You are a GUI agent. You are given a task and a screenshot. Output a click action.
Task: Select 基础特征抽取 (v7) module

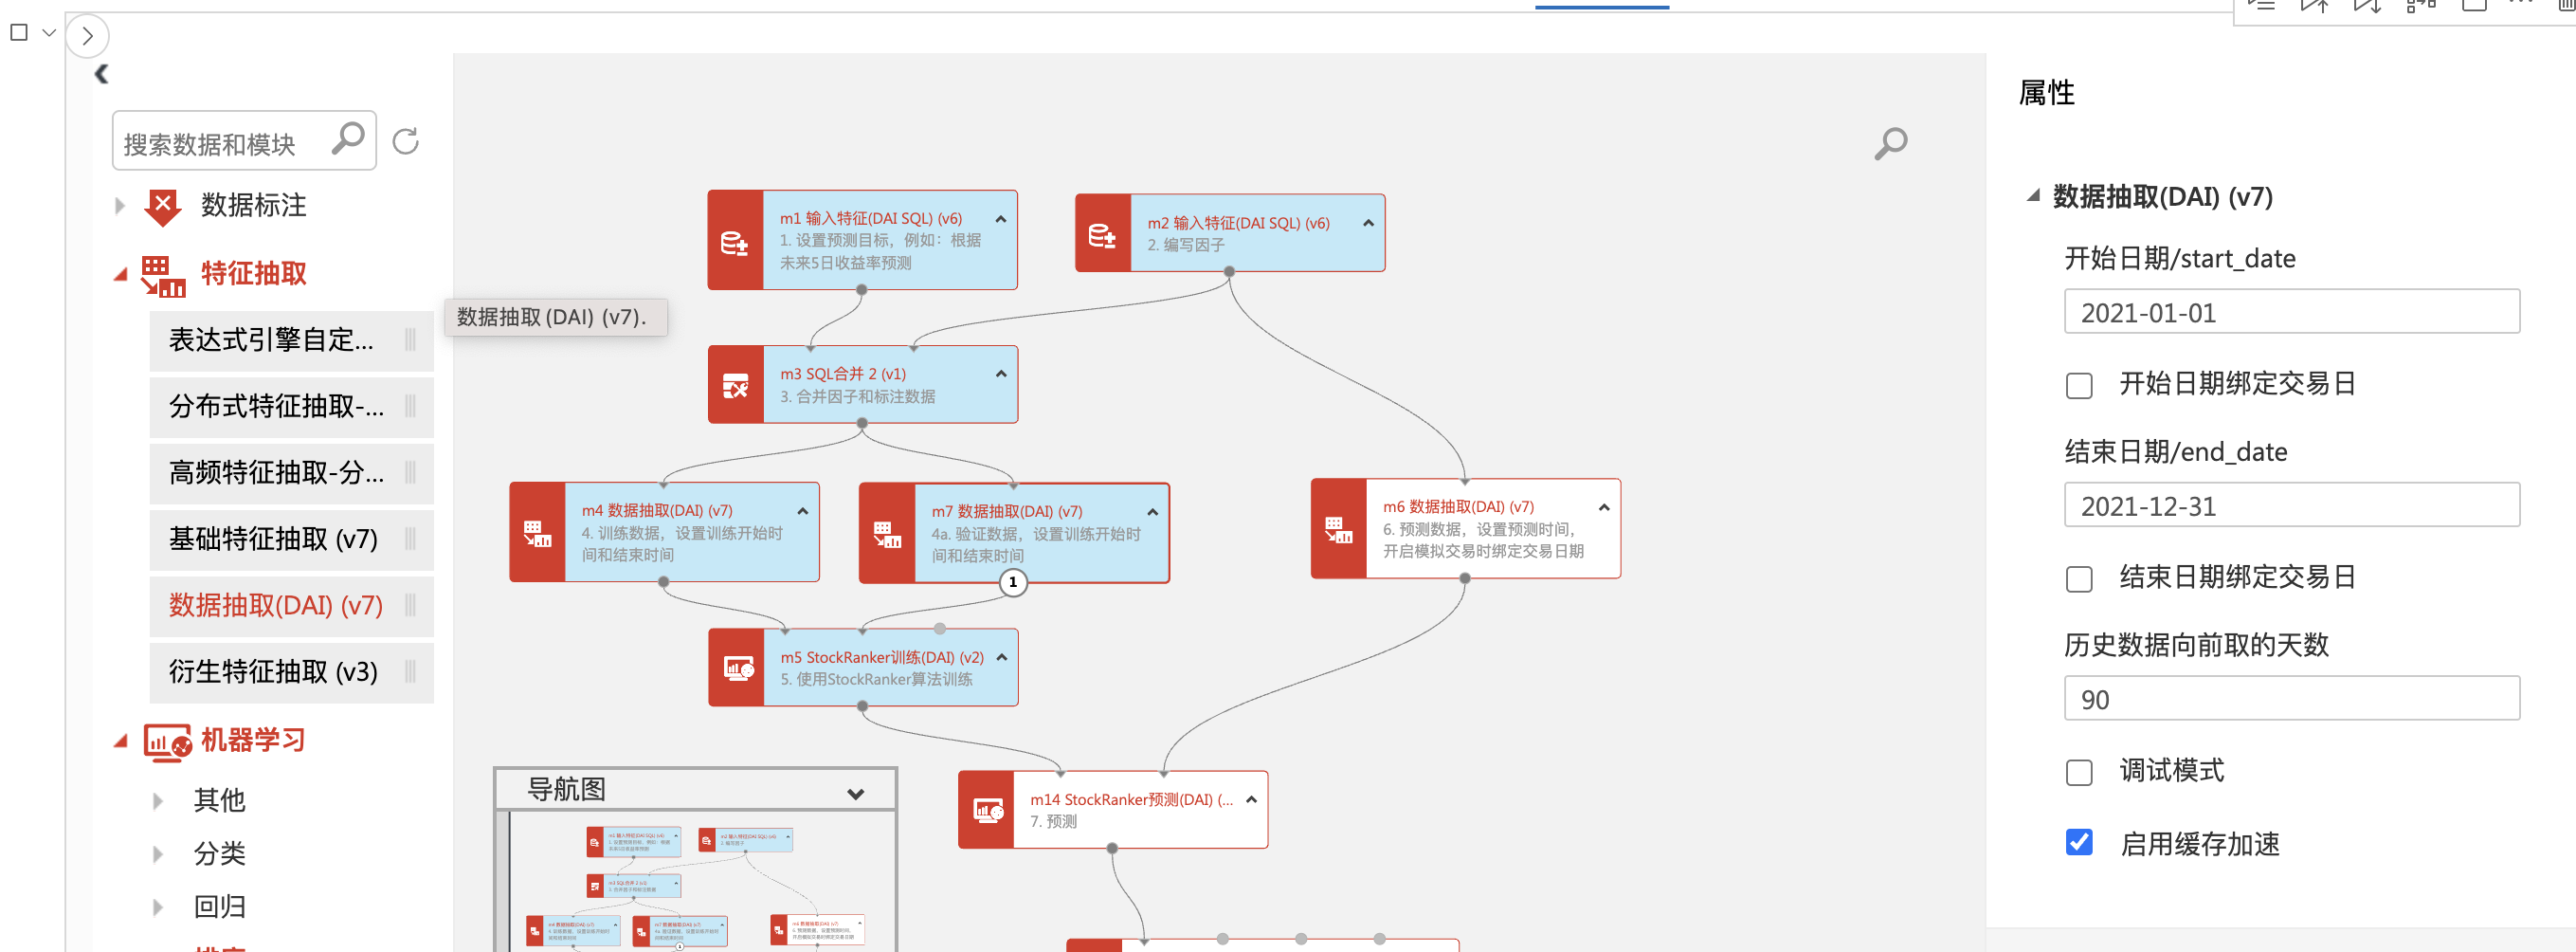pyautogui.click(x=273, y=540)
